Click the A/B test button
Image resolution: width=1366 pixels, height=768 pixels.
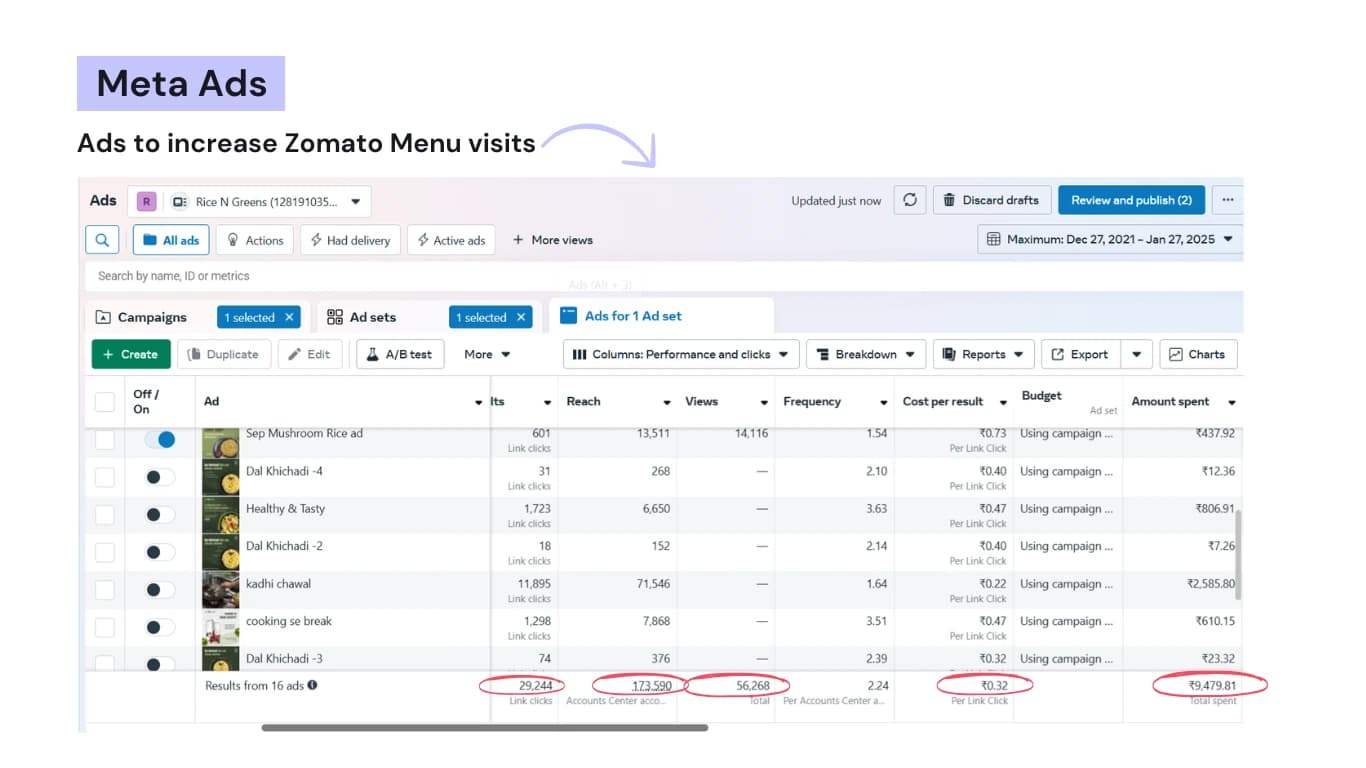pos(400,354)
